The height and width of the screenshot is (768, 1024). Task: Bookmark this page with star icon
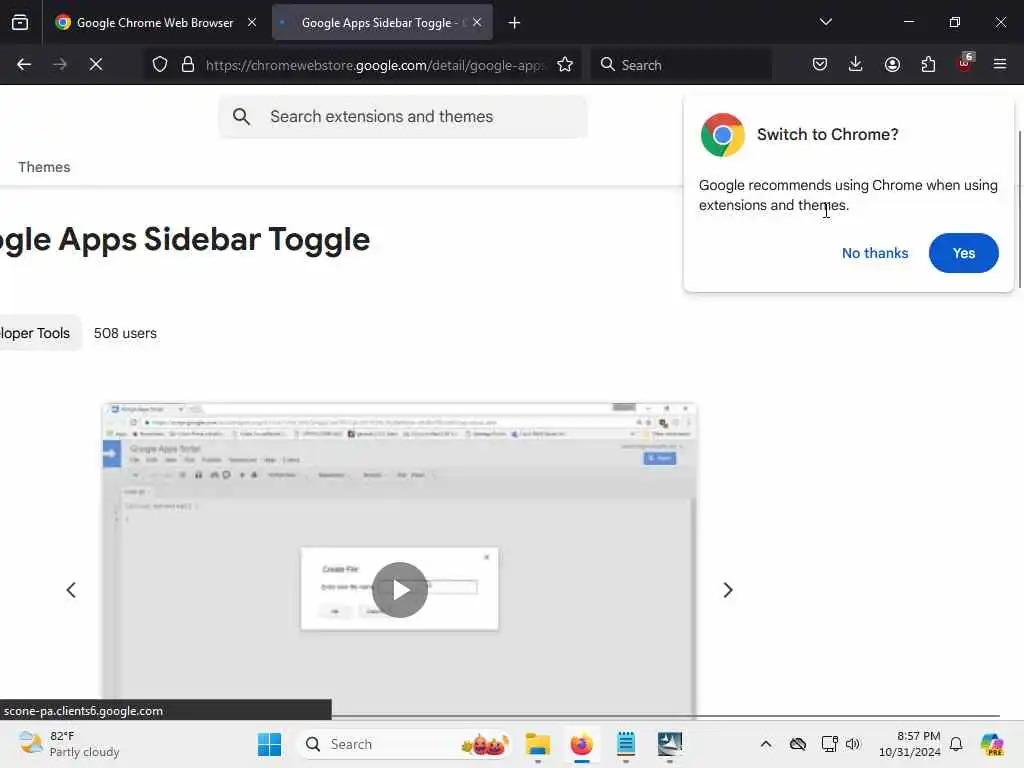coord(565,64)
